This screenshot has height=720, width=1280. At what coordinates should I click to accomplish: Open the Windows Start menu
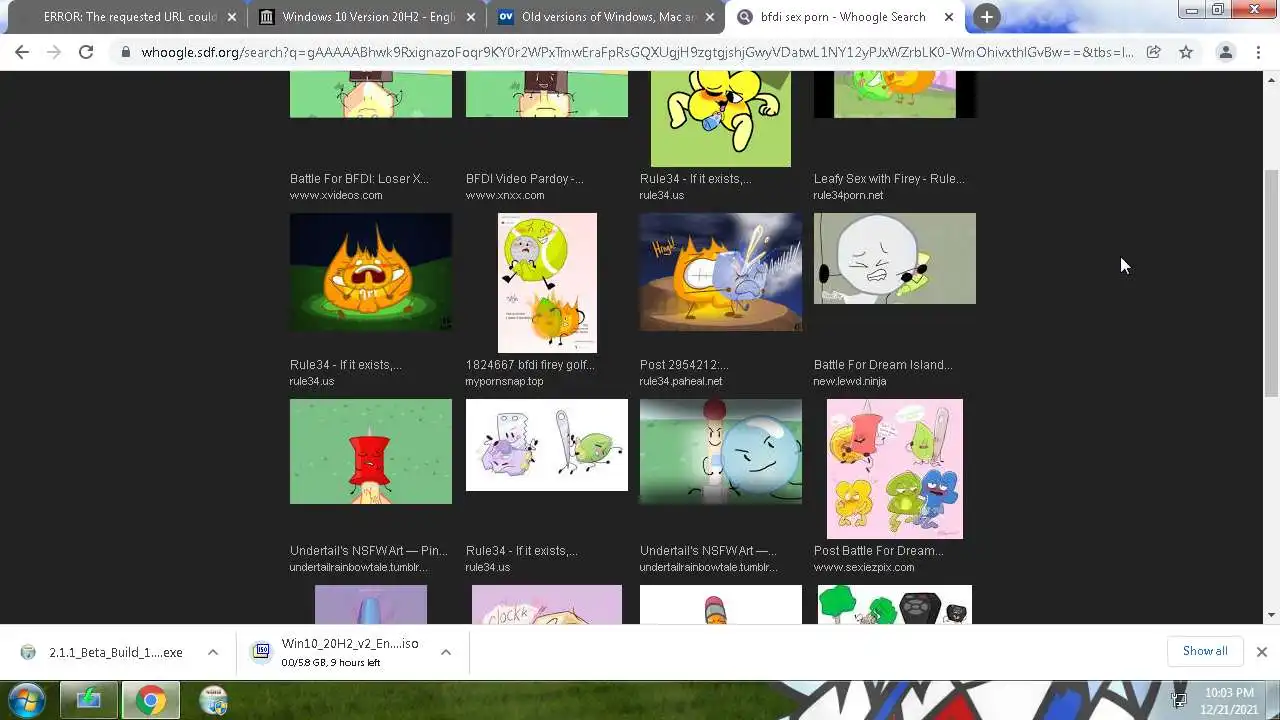(x=27, y=700)
